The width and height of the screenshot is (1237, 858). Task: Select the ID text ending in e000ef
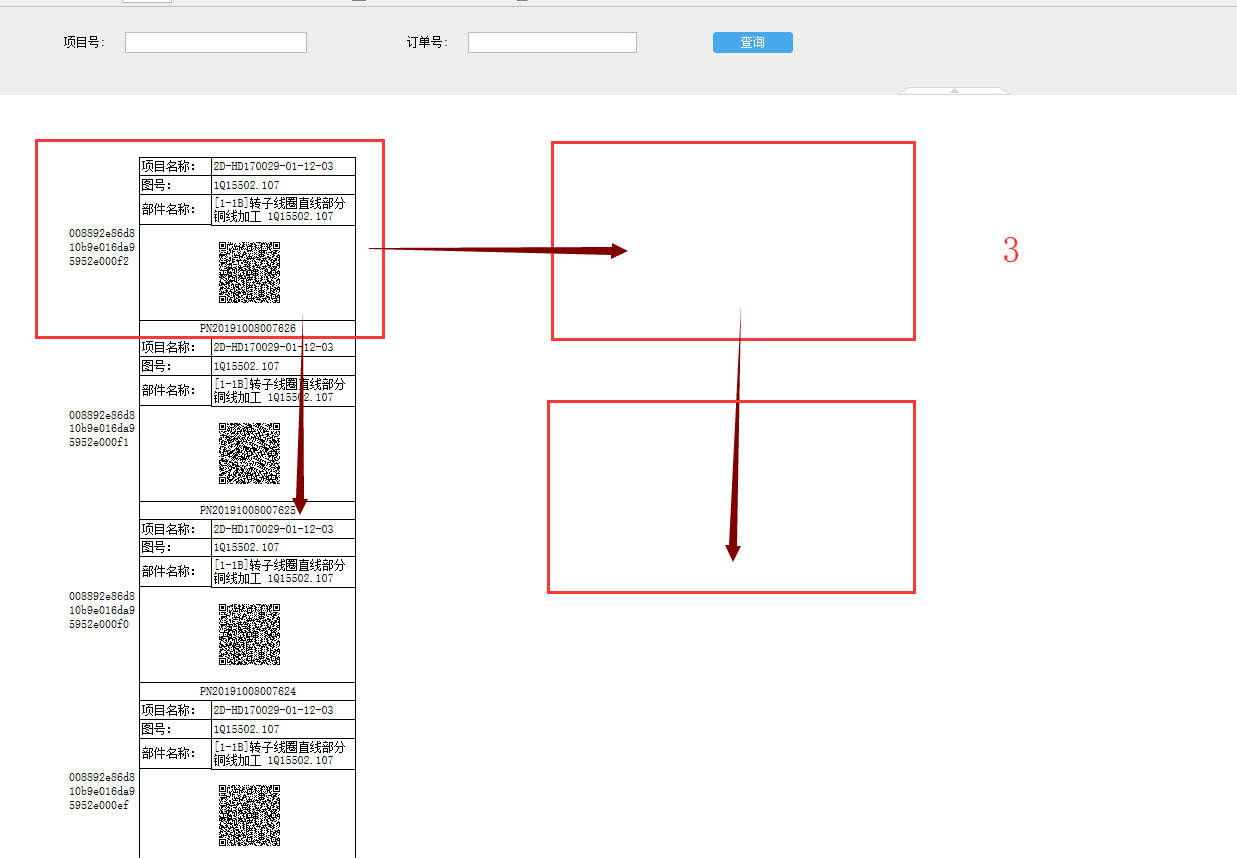tap(102, 791)
